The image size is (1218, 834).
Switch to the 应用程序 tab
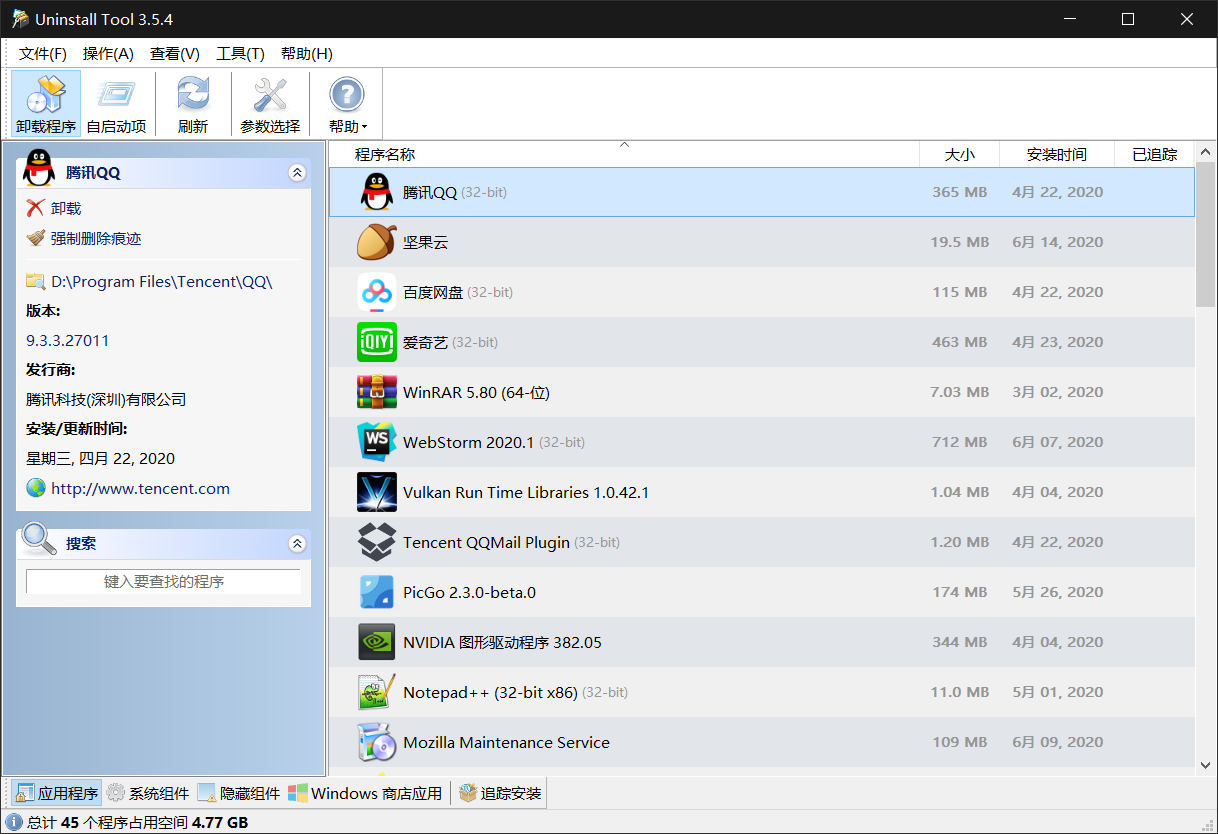tap(57, 793)
